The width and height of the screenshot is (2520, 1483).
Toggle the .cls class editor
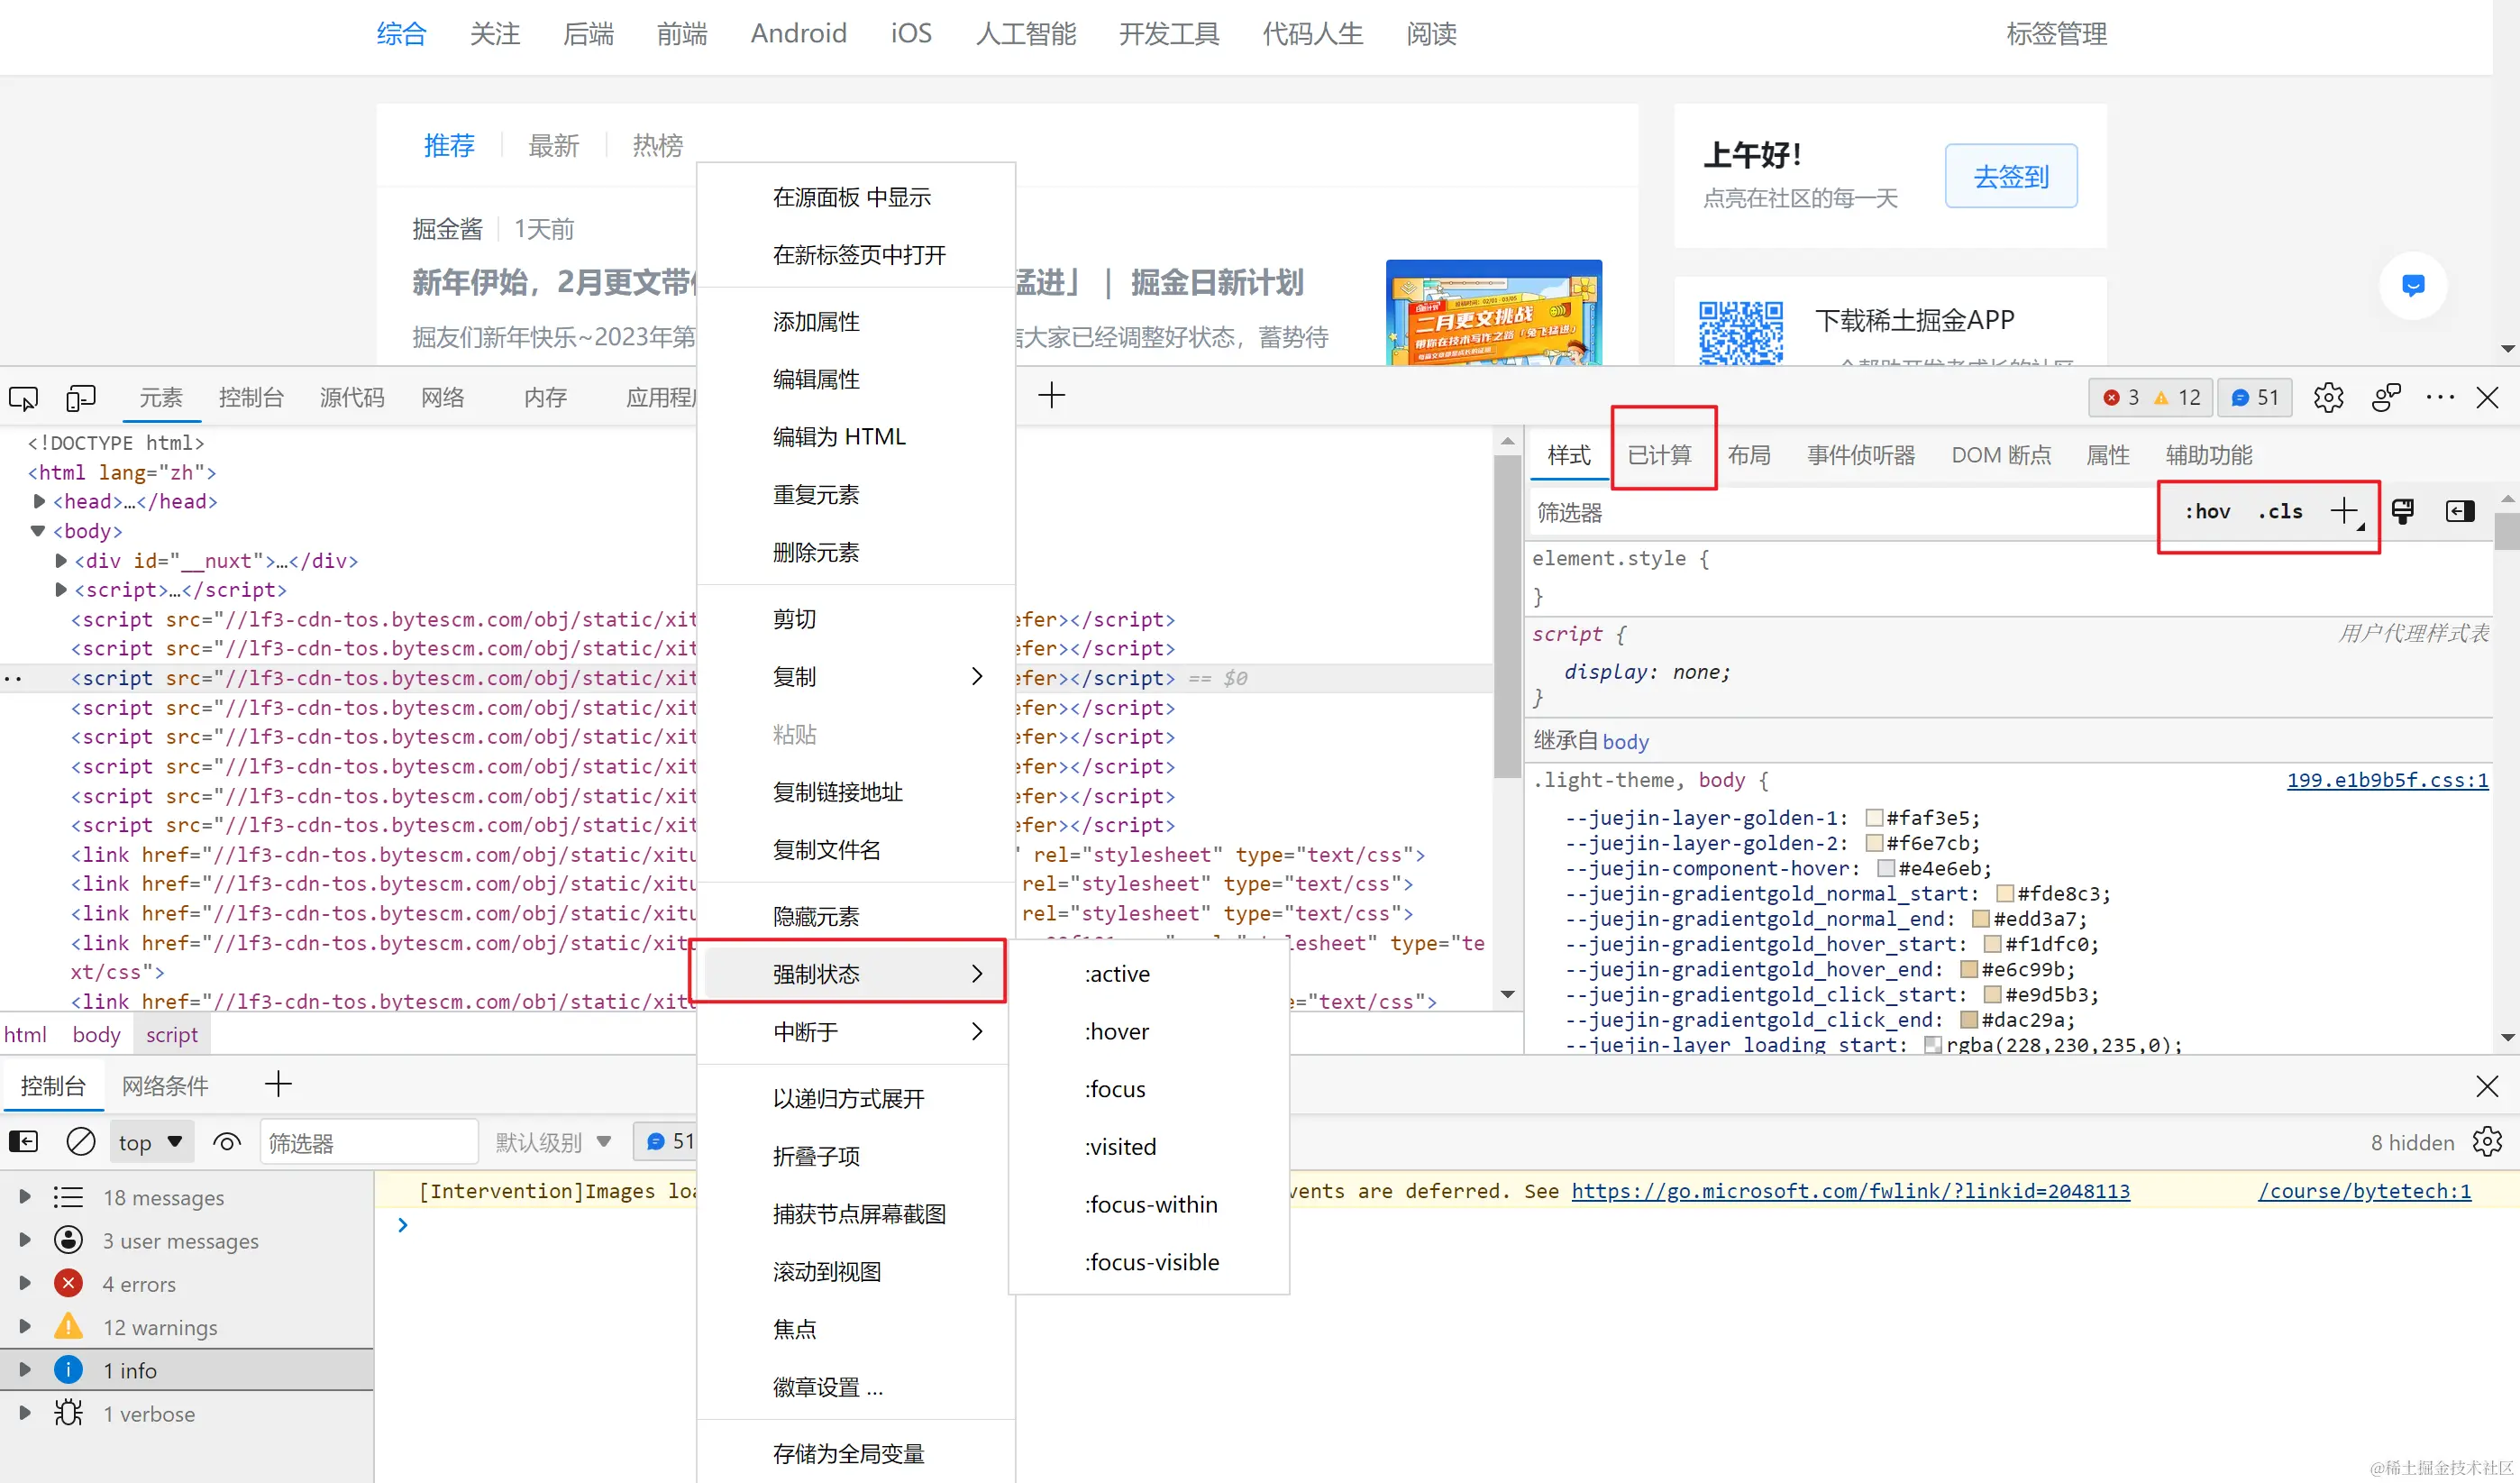(2279, 511)
